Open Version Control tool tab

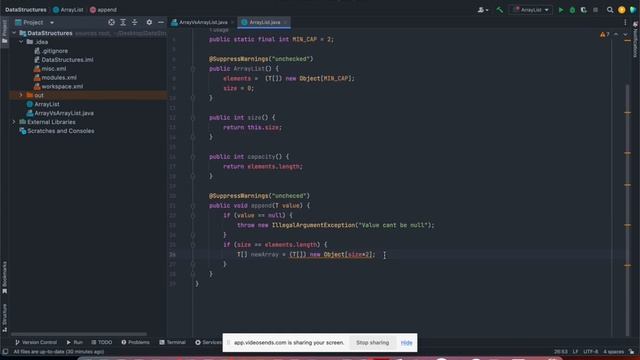click(x=36, y=342)
